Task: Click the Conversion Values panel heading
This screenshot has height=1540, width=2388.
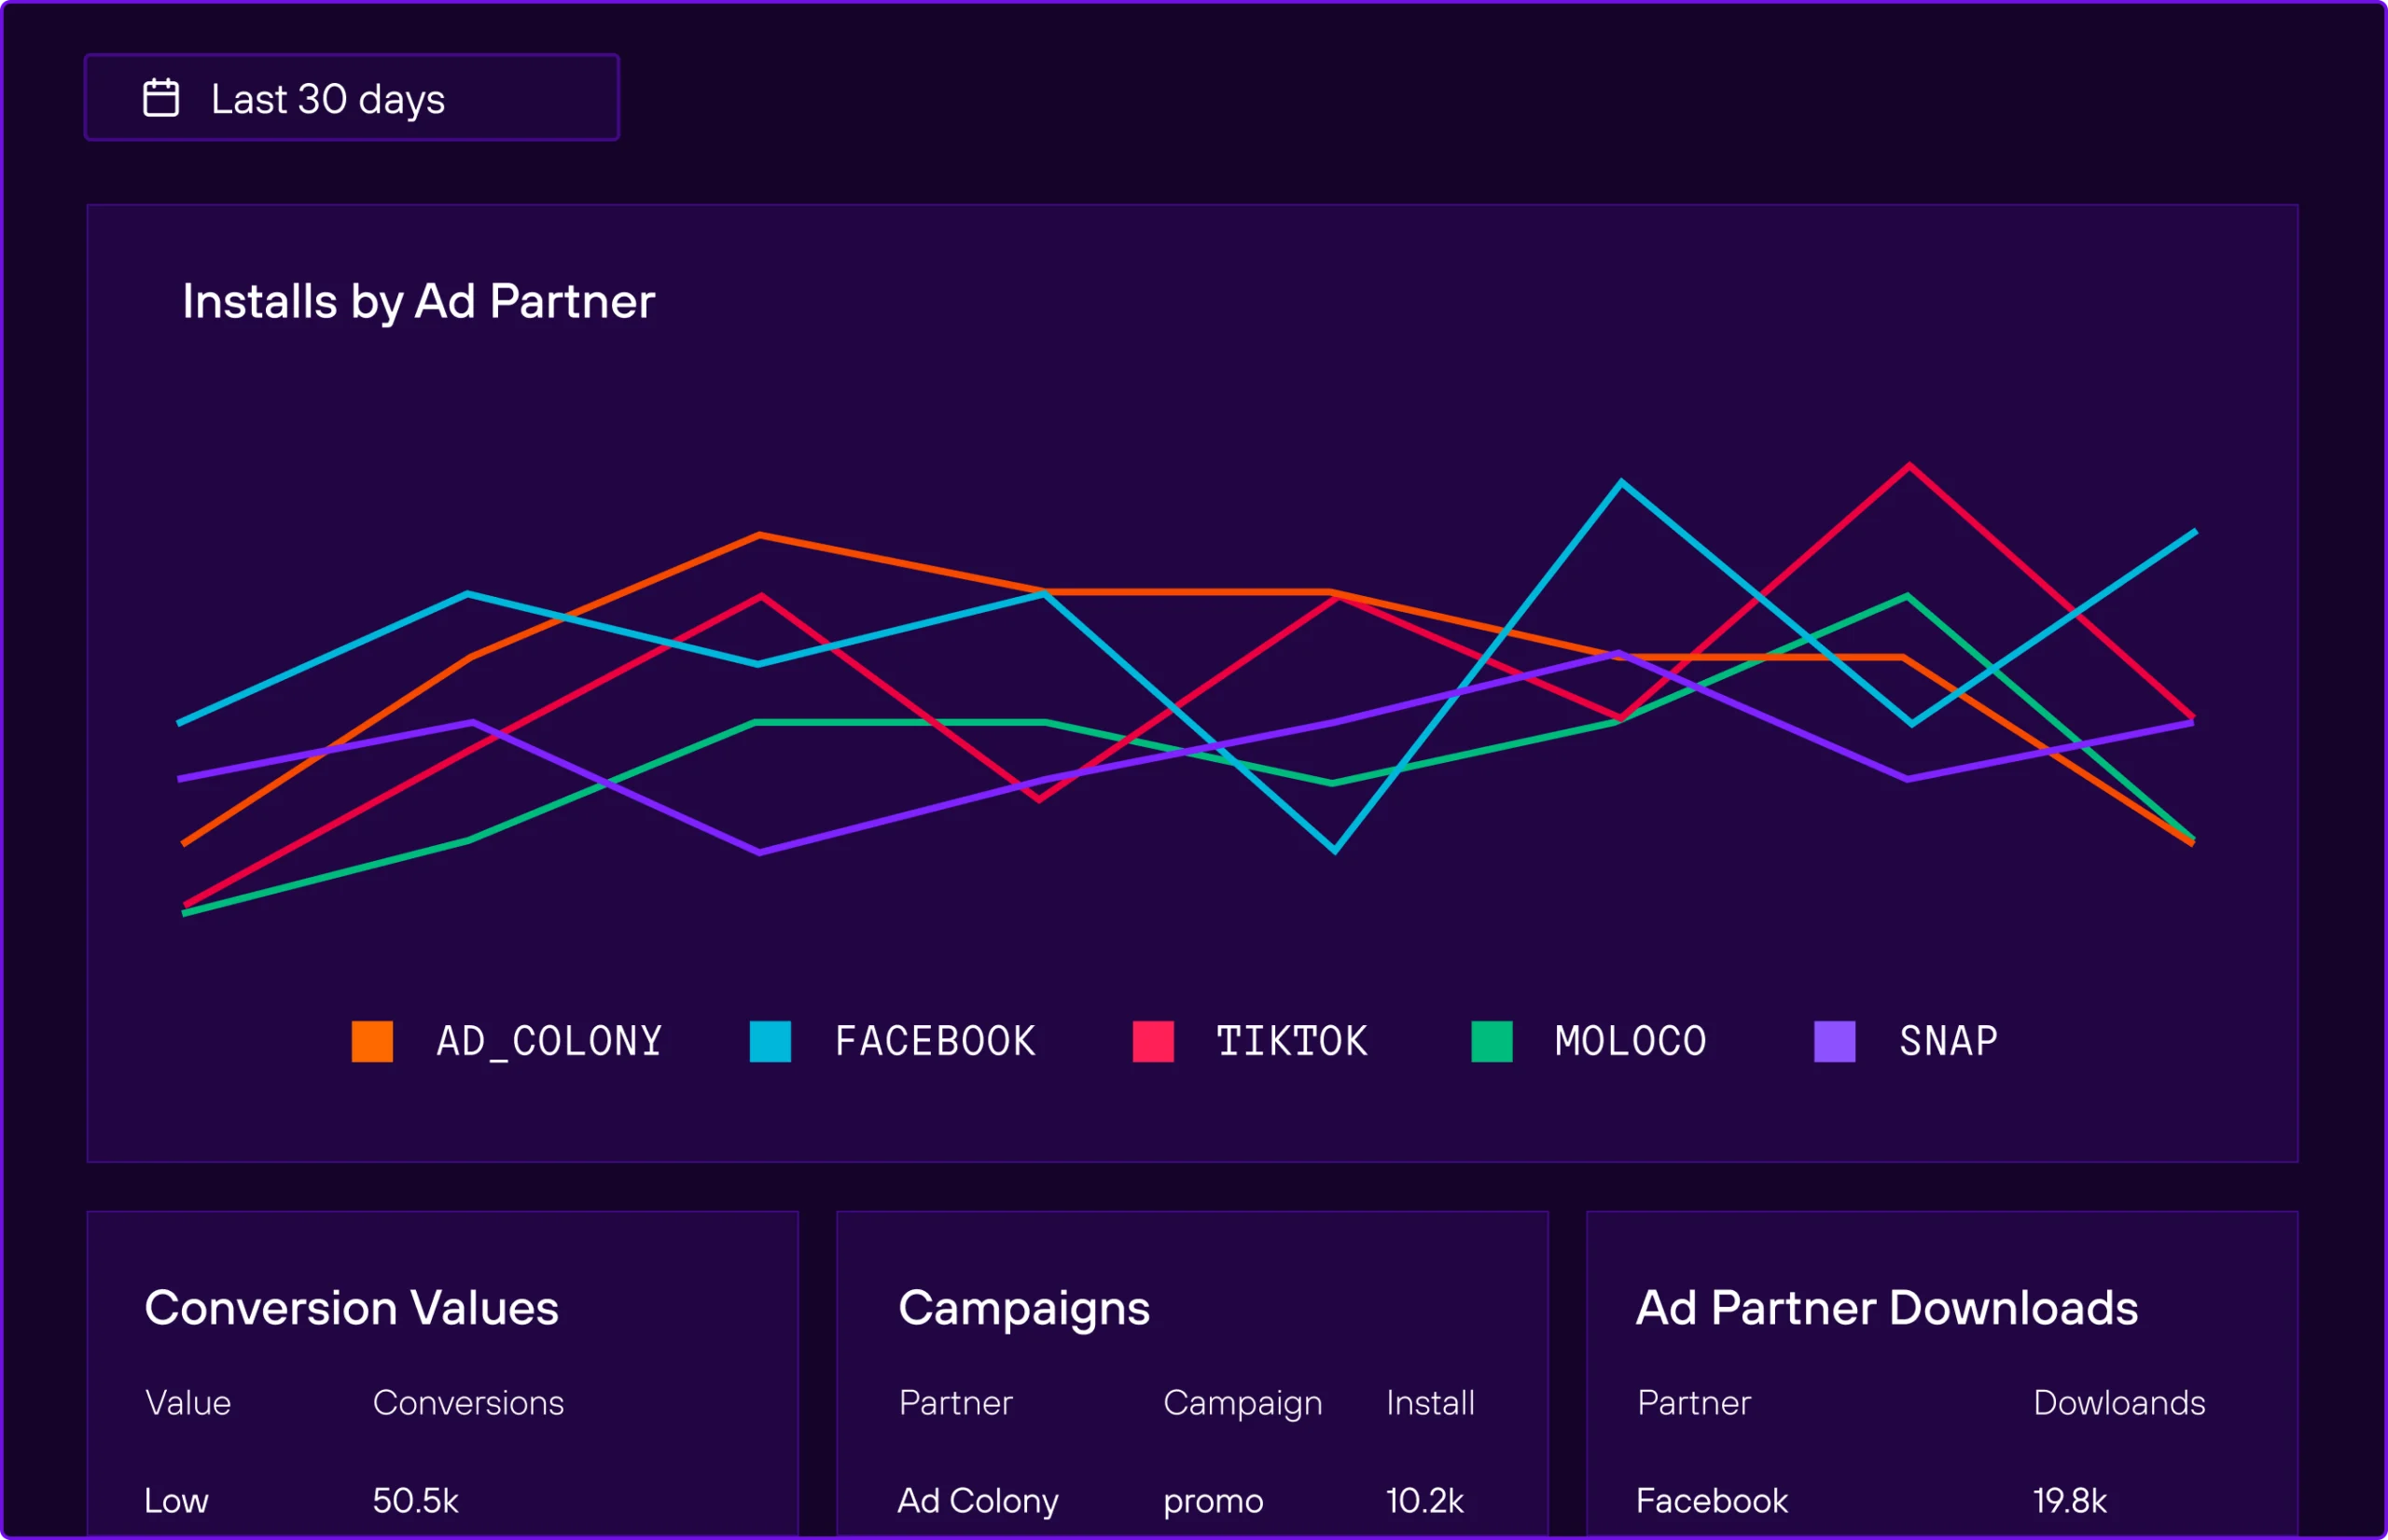Action: tap(351, 1307)
